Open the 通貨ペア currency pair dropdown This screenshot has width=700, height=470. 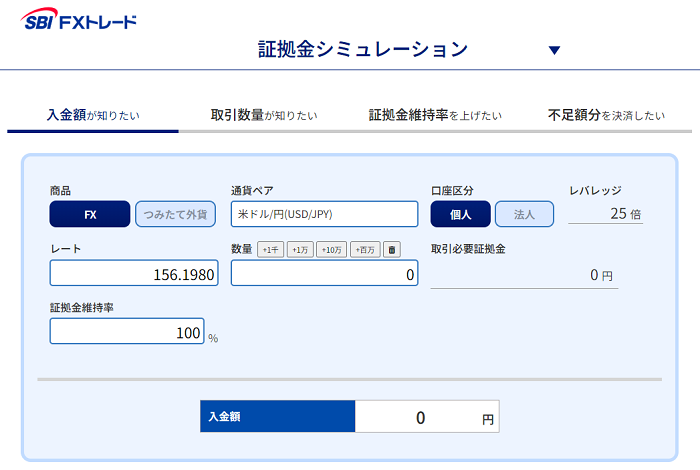coord(325,214)
